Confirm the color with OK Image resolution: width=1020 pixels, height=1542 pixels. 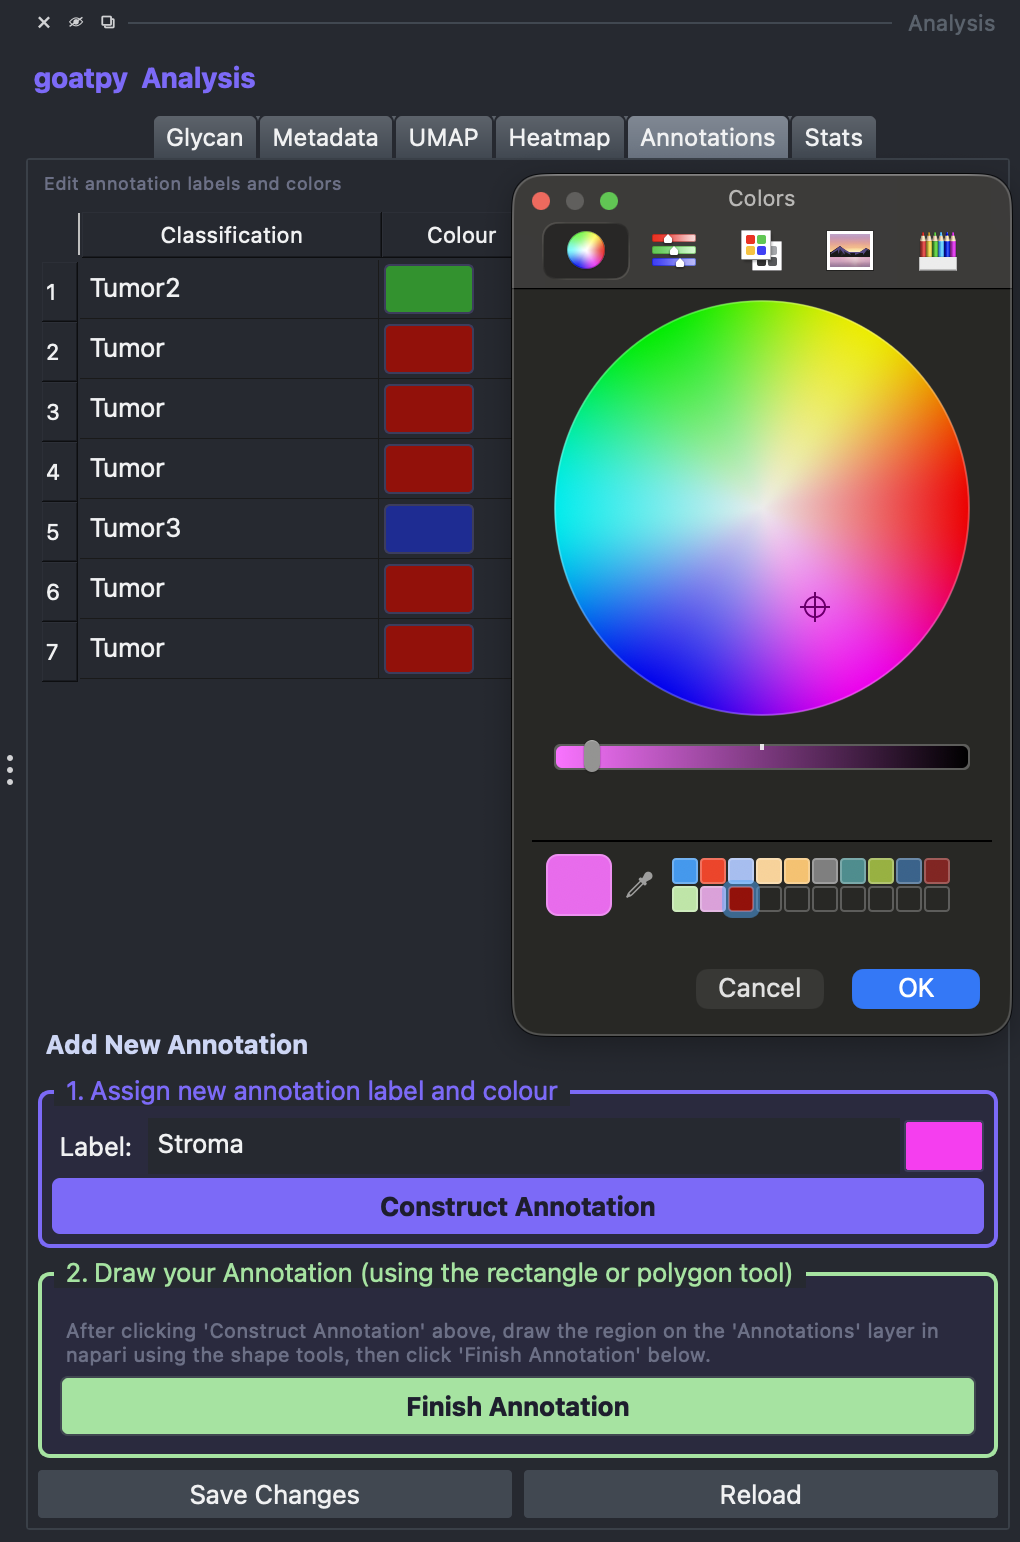click(x=915, y=988)
